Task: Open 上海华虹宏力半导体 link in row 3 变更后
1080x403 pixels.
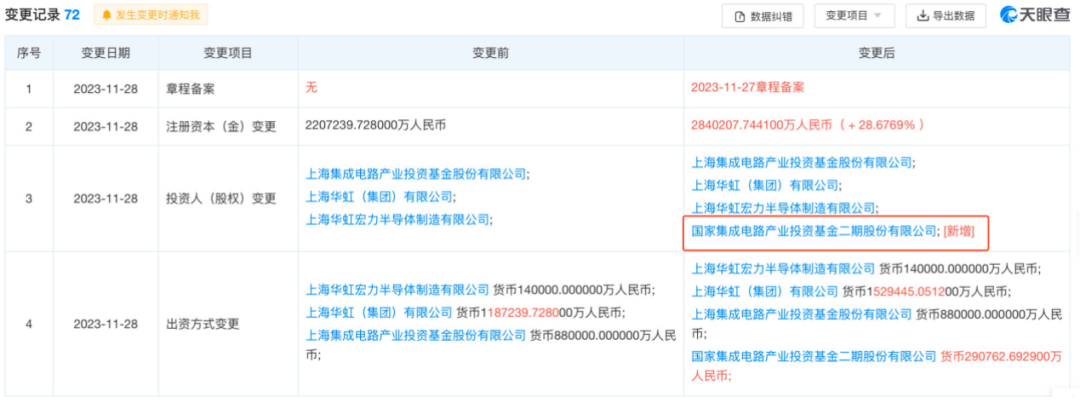Action: [x=783, y=208]
